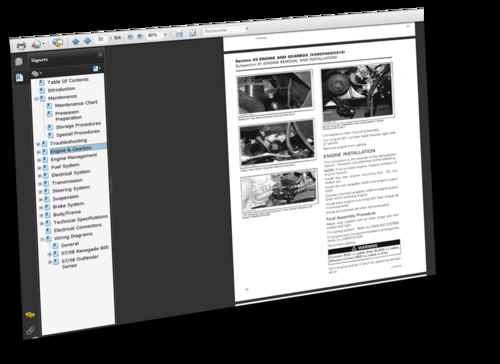
Task: Open the Suspension bookmark
Action: (x=66, y=198)
